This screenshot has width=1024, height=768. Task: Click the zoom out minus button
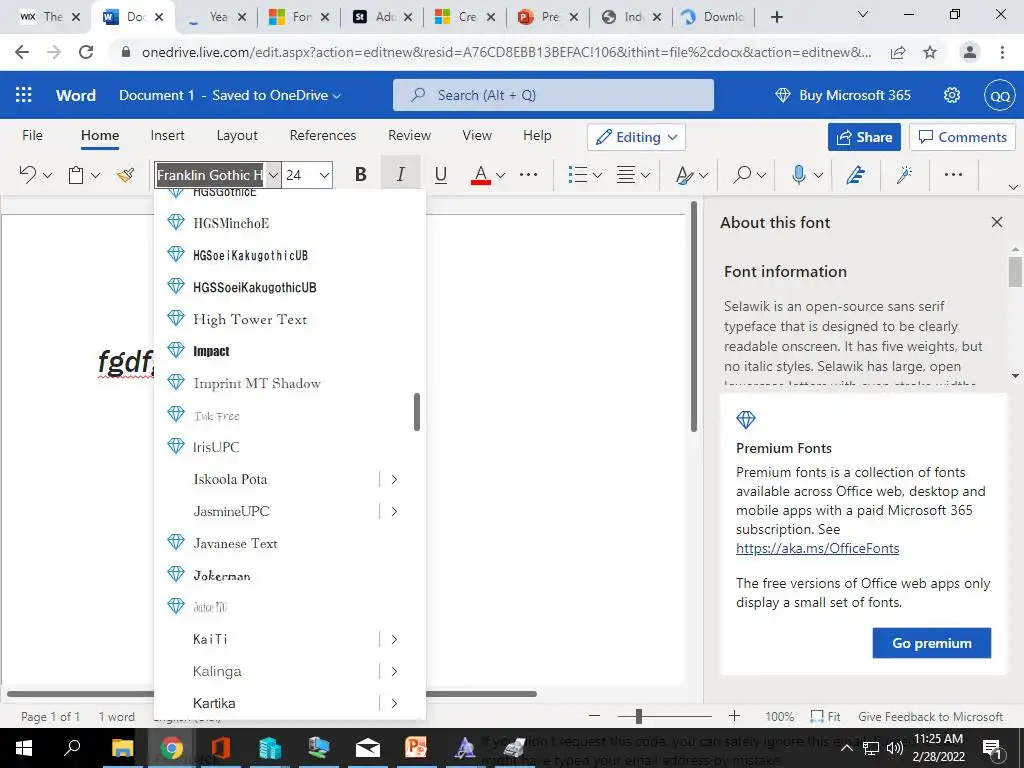tap(594, 716)
